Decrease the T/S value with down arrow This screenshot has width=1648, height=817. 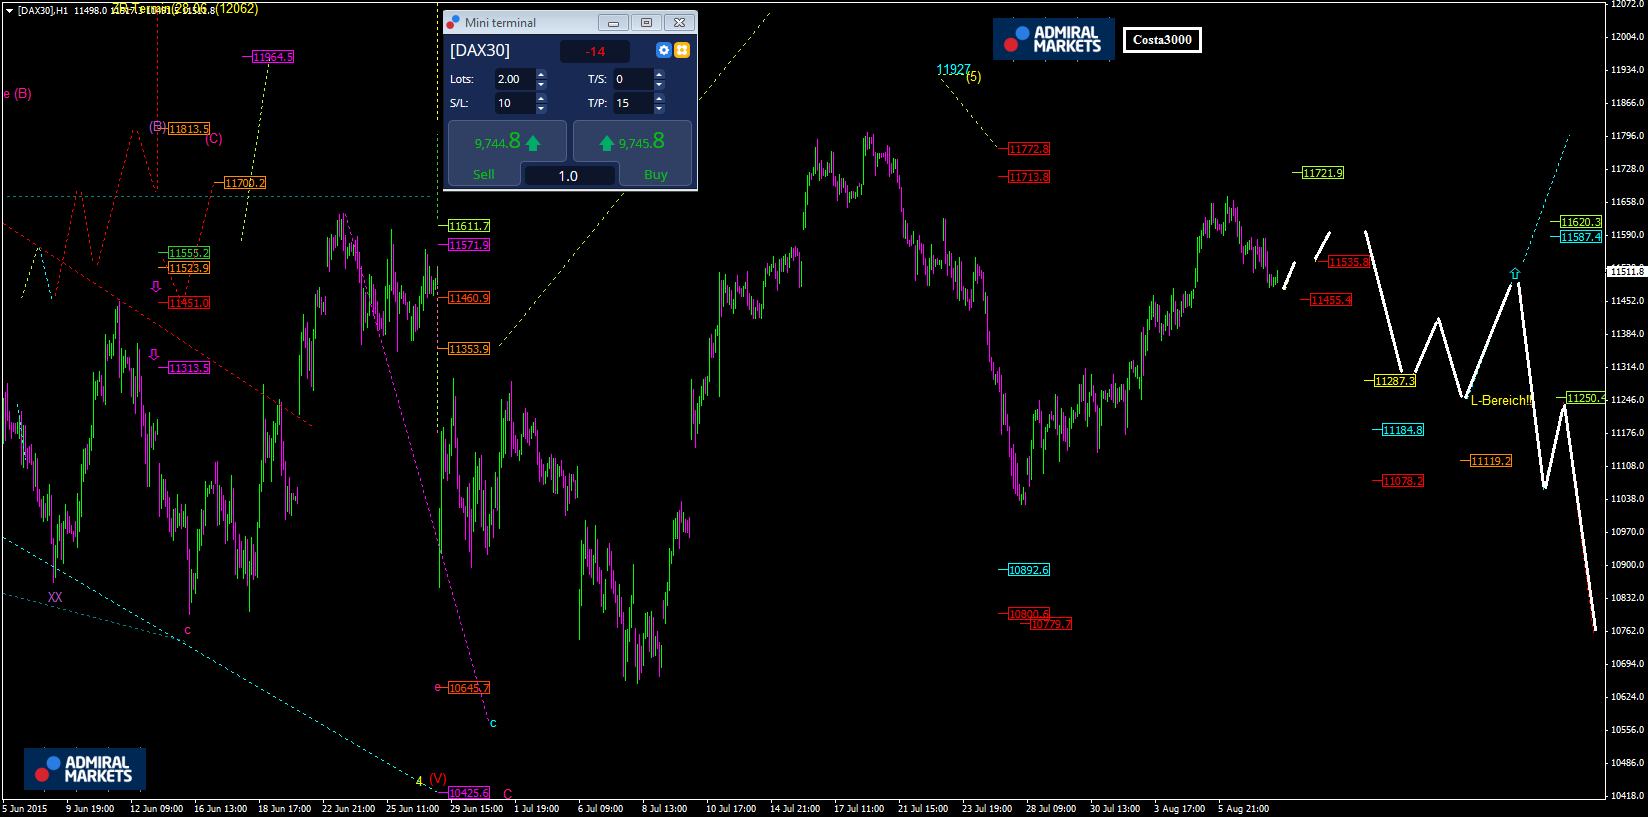click(x=659, y=84)
